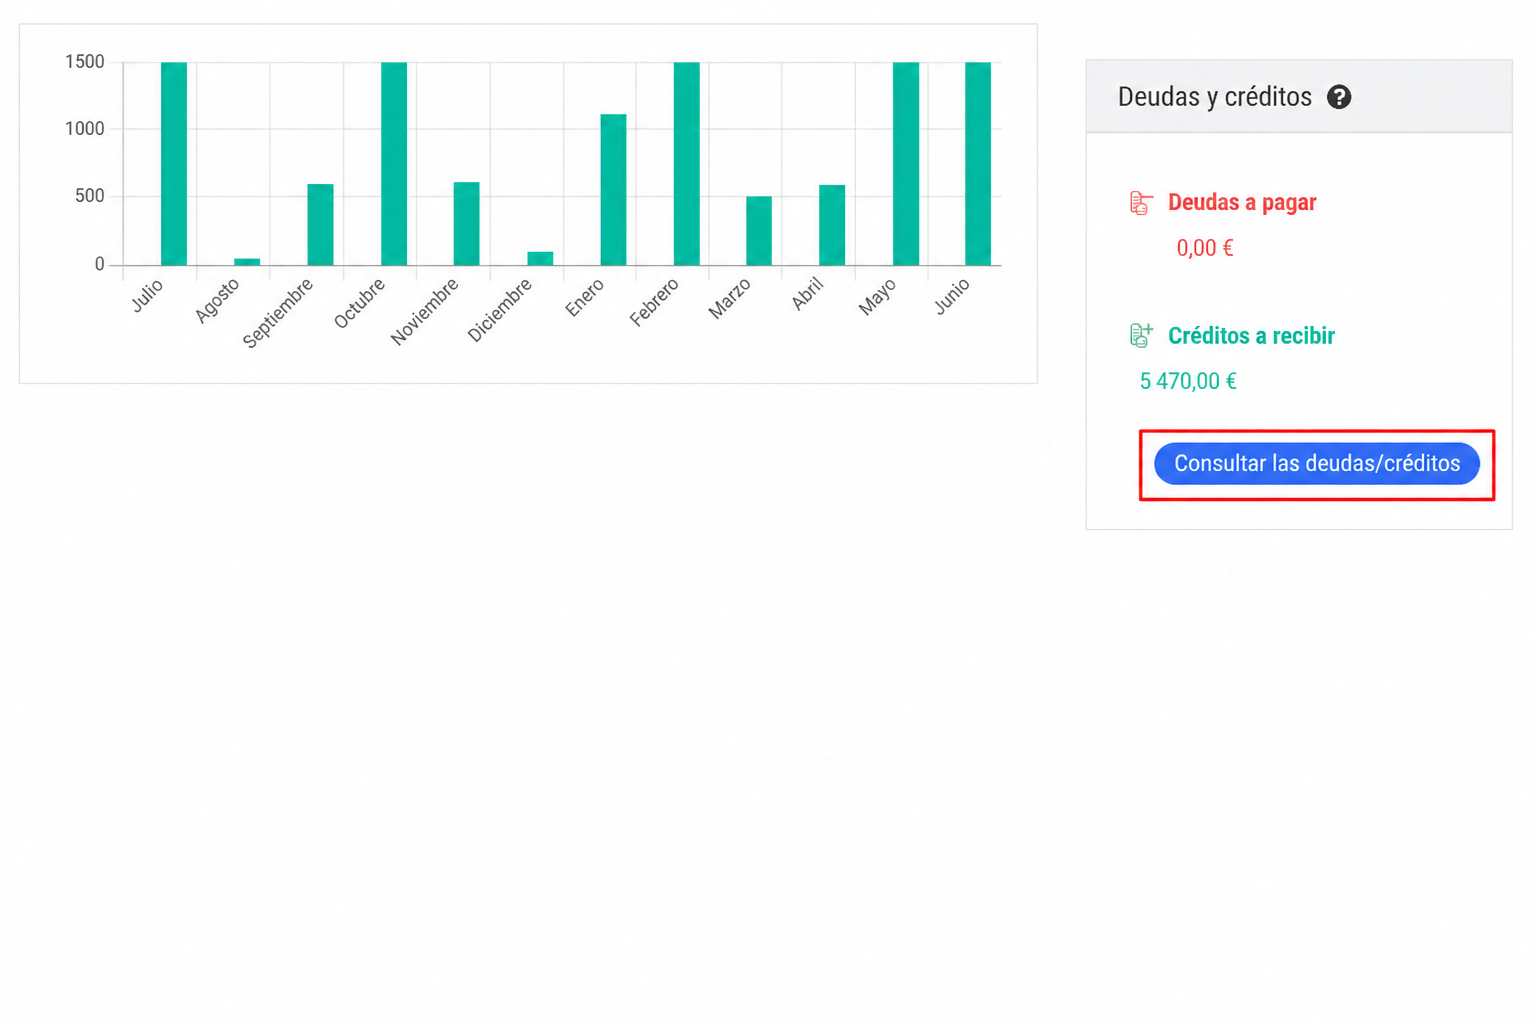Click the Junio axis label

point(952,297)
